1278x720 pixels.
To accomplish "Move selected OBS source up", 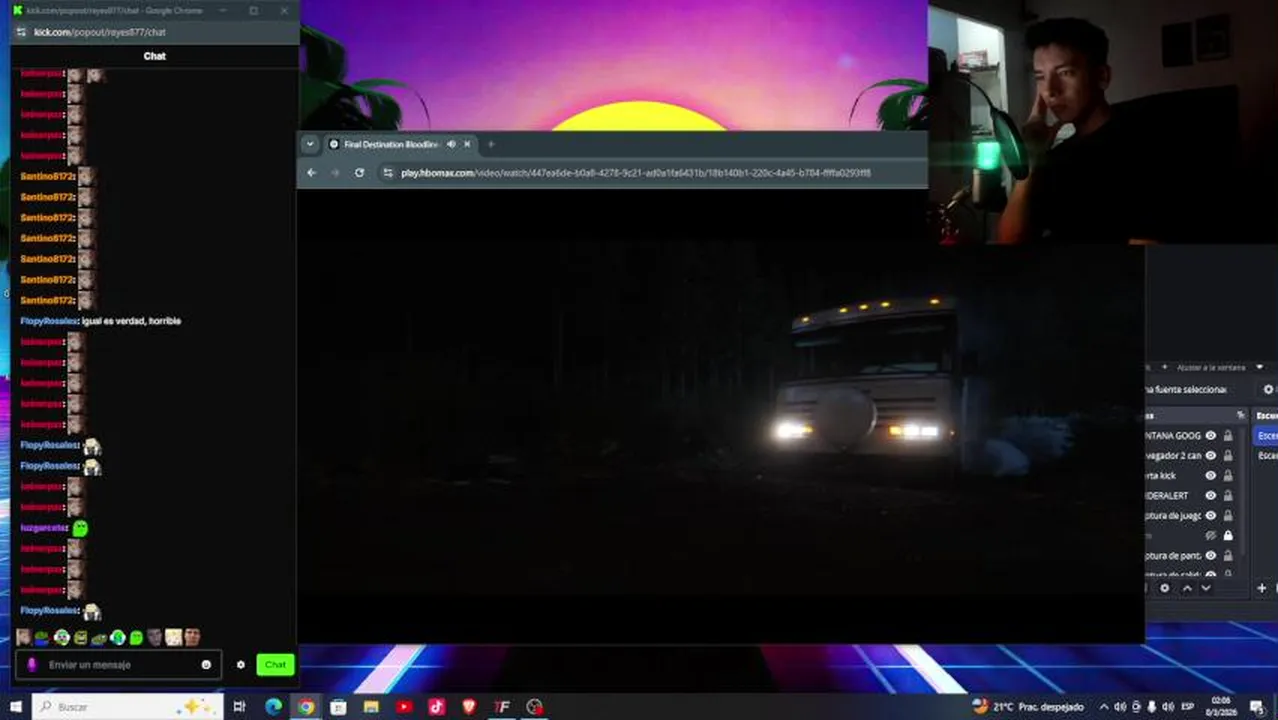I will [x=1187, y=588].
